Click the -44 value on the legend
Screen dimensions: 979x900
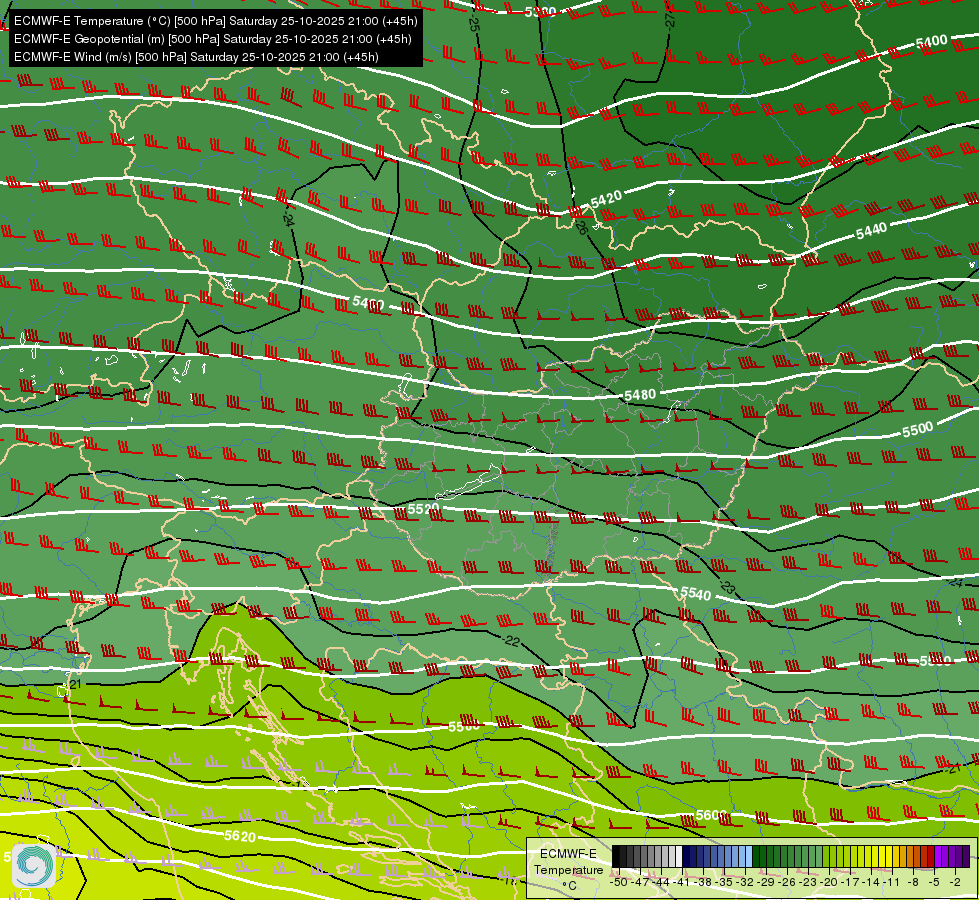[661, 882]
